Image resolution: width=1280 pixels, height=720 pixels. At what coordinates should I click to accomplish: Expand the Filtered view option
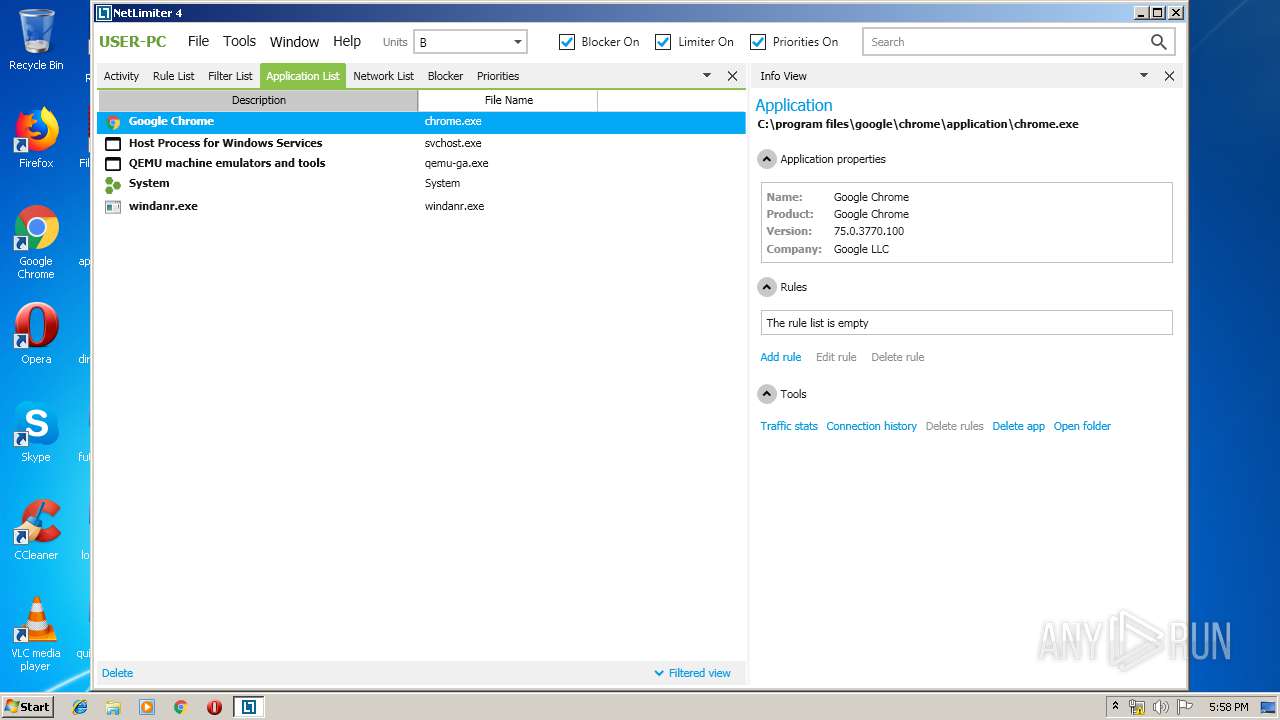692,673
